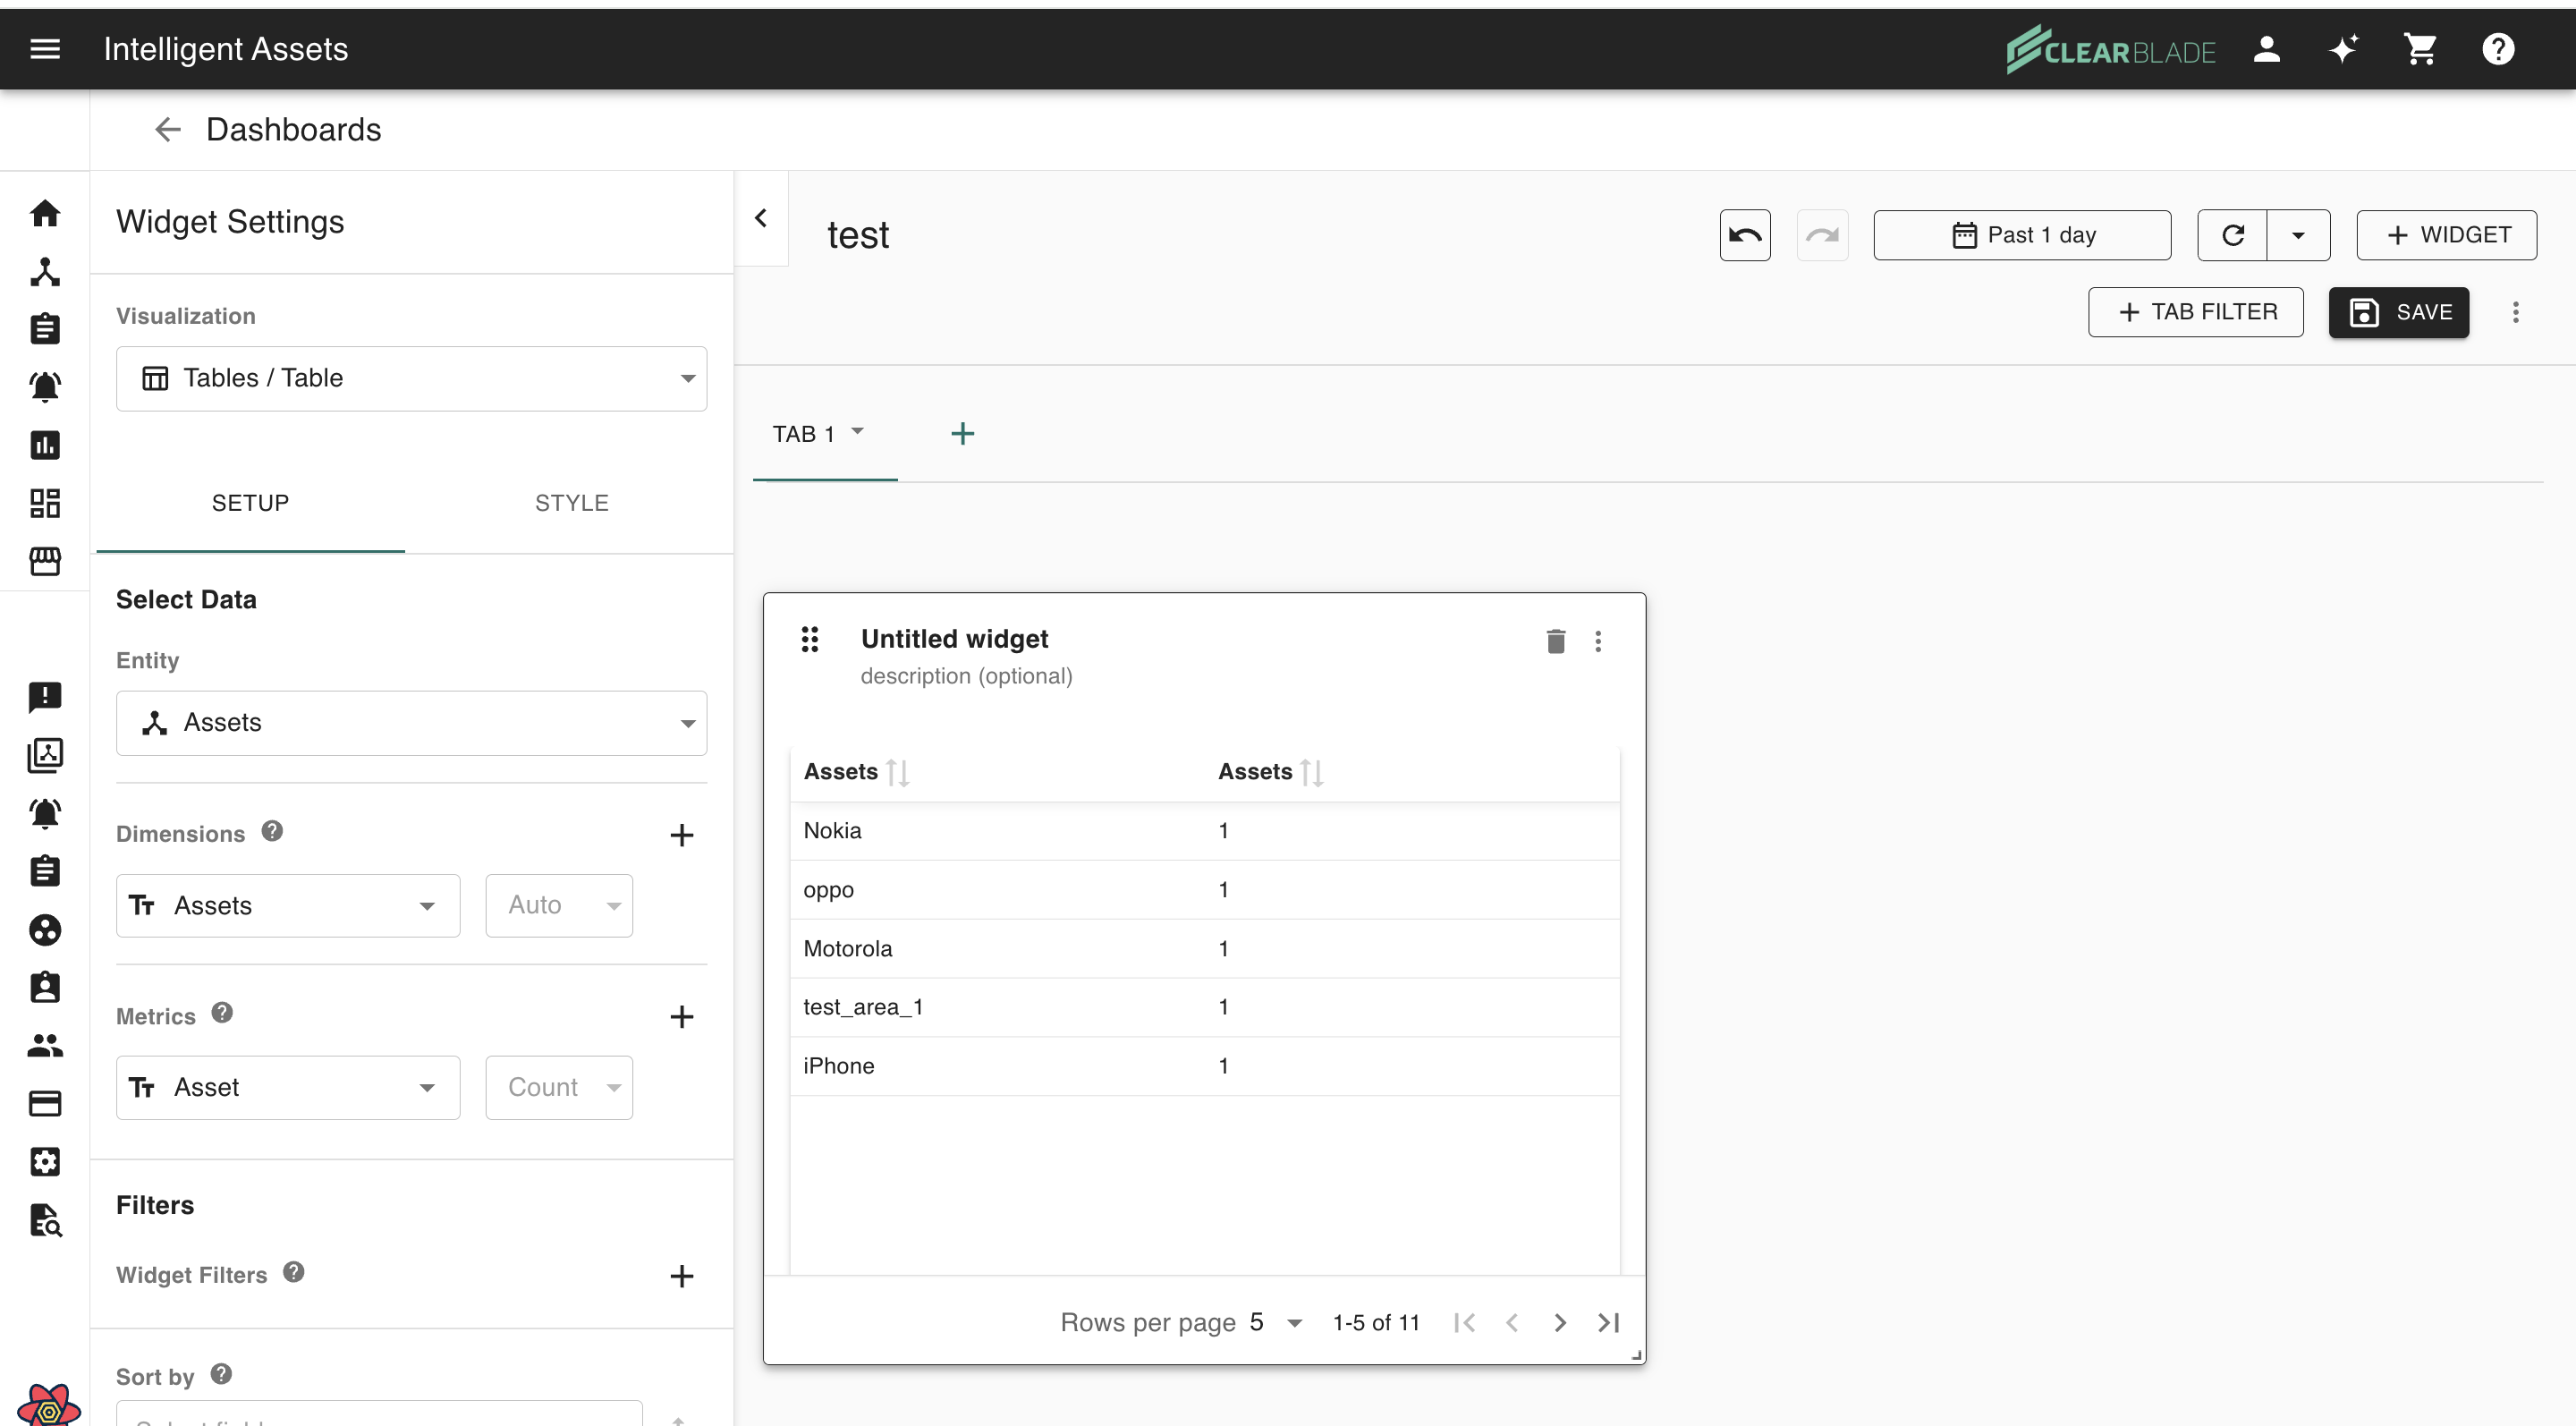Select the TAB 1 dashboard tab
Viewport: 2576px width, 1426px height.
point(803,434)
